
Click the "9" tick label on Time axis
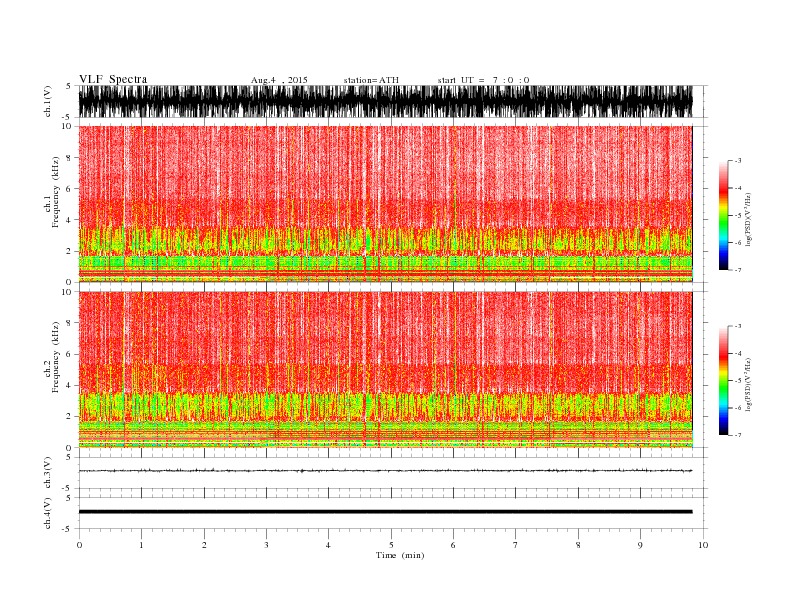tap(640, 545)
